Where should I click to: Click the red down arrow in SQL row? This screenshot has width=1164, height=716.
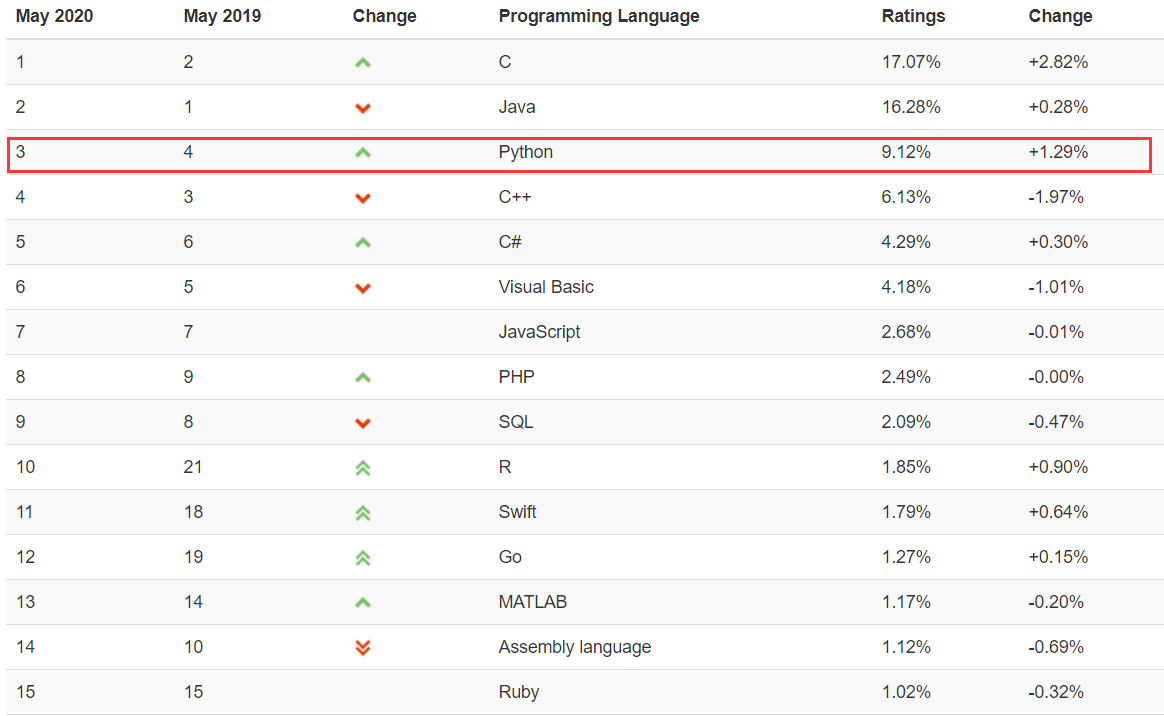363,423
